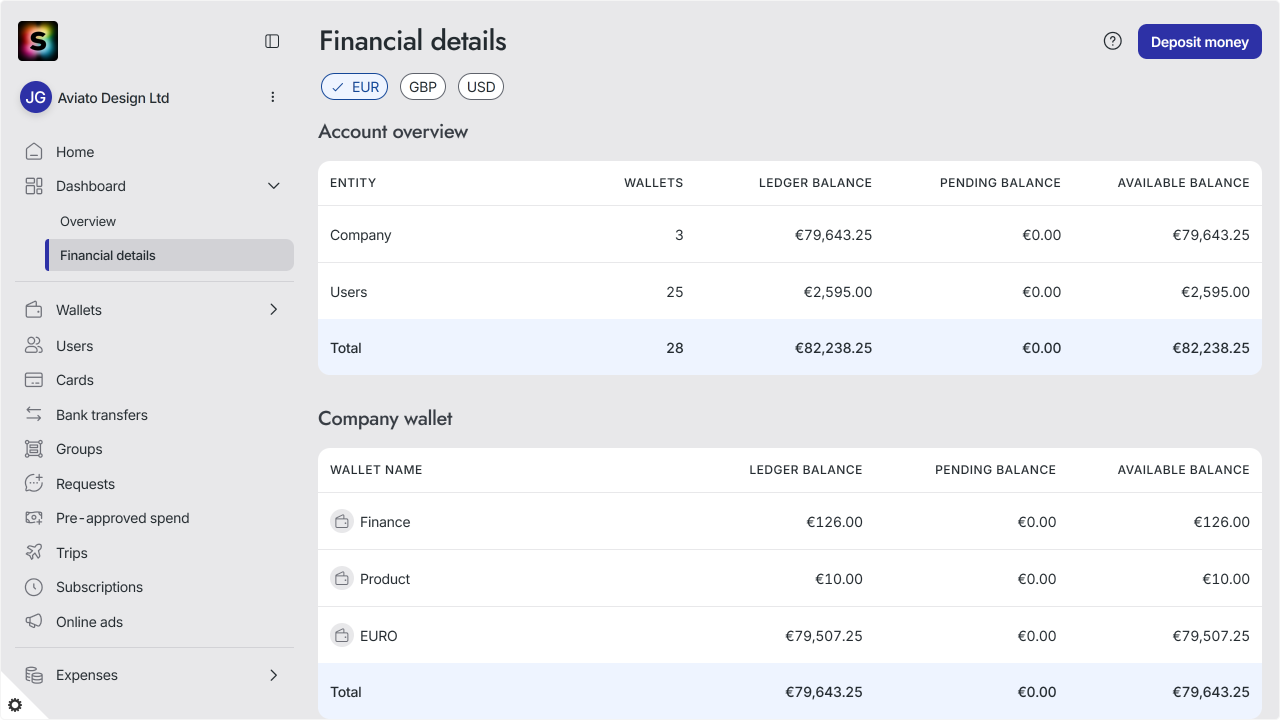This screenshot has width=1280, height=720.
Task: Open the Aviato Design Ltd options menu
Action: point(273,97)
